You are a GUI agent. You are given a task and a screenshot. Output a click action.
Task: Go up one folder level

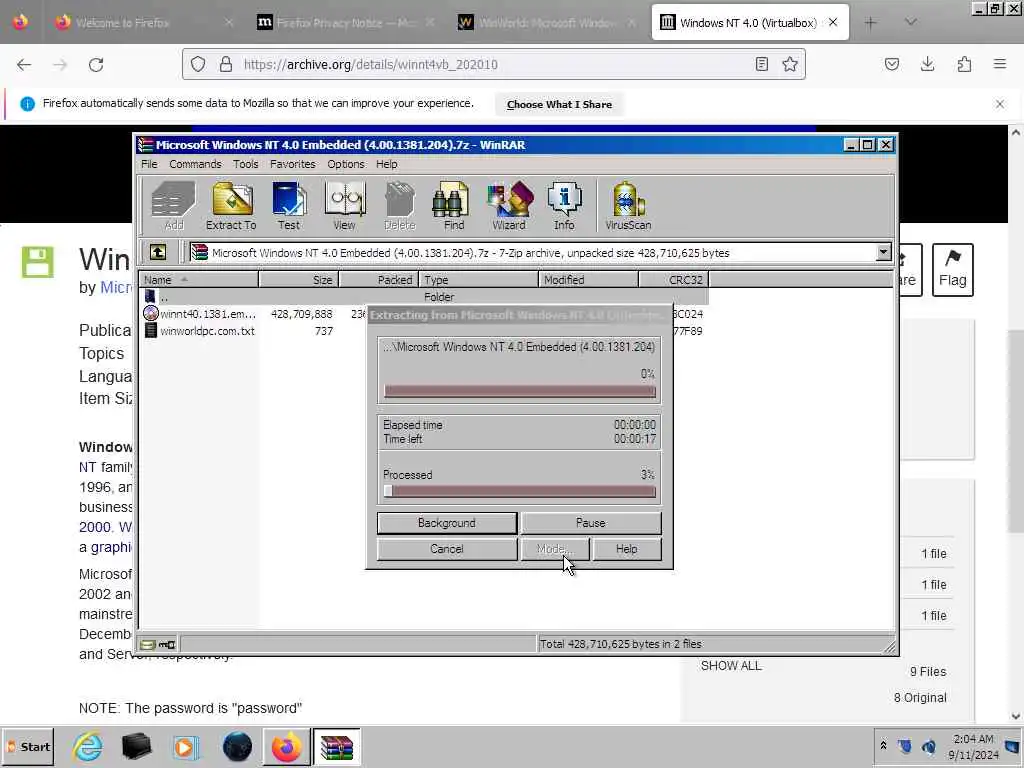[x=158, y=252]
